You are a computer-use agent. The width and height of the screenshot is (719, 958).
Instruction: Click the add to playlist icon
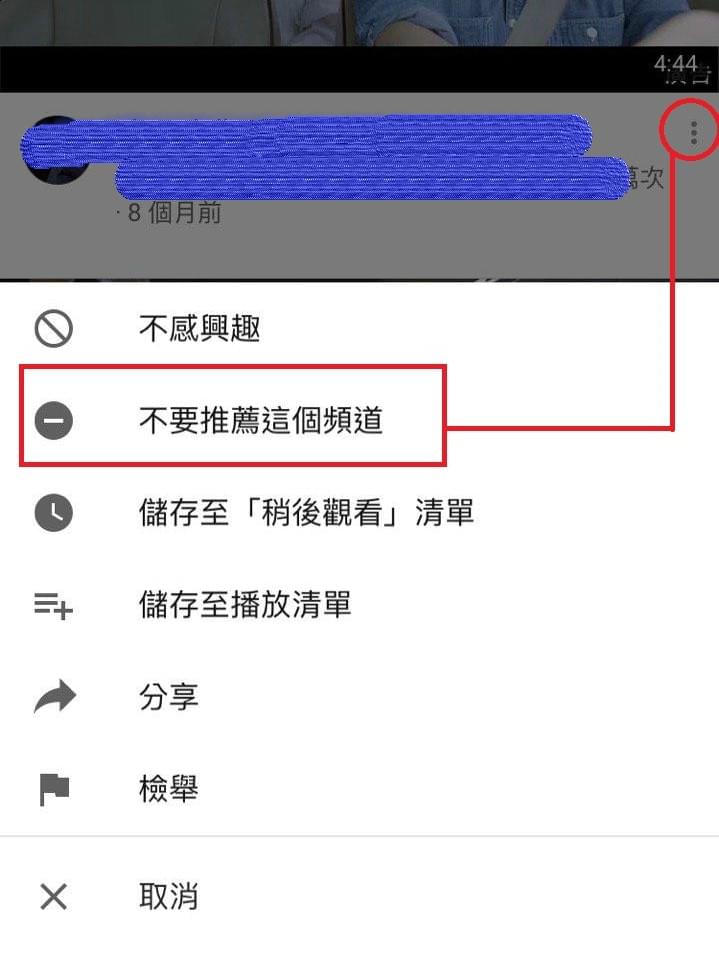click(54, 605)
